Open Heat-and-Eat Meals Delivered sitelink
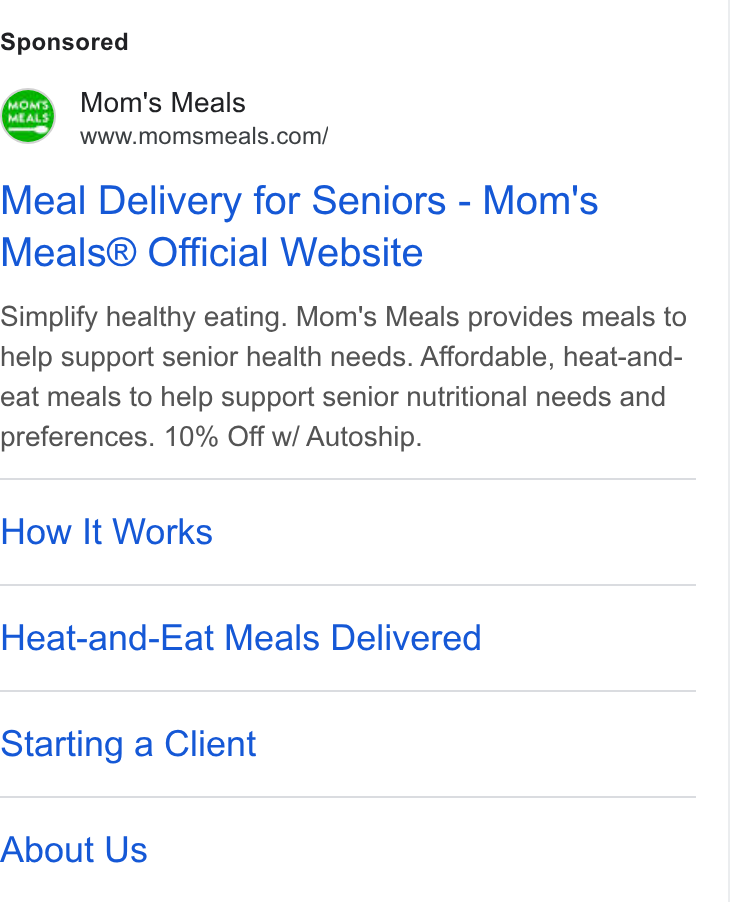Viewport: 730px width, 902px height. click(240, 638)
